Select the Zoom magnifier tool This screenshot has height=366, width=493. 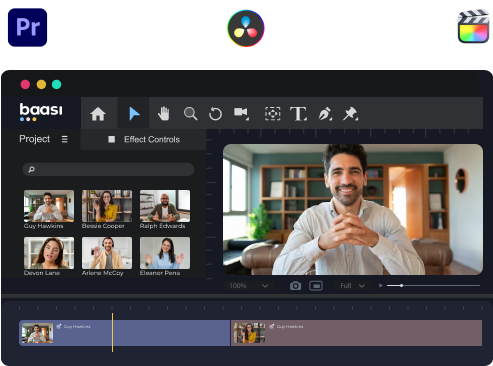(190, 114)
